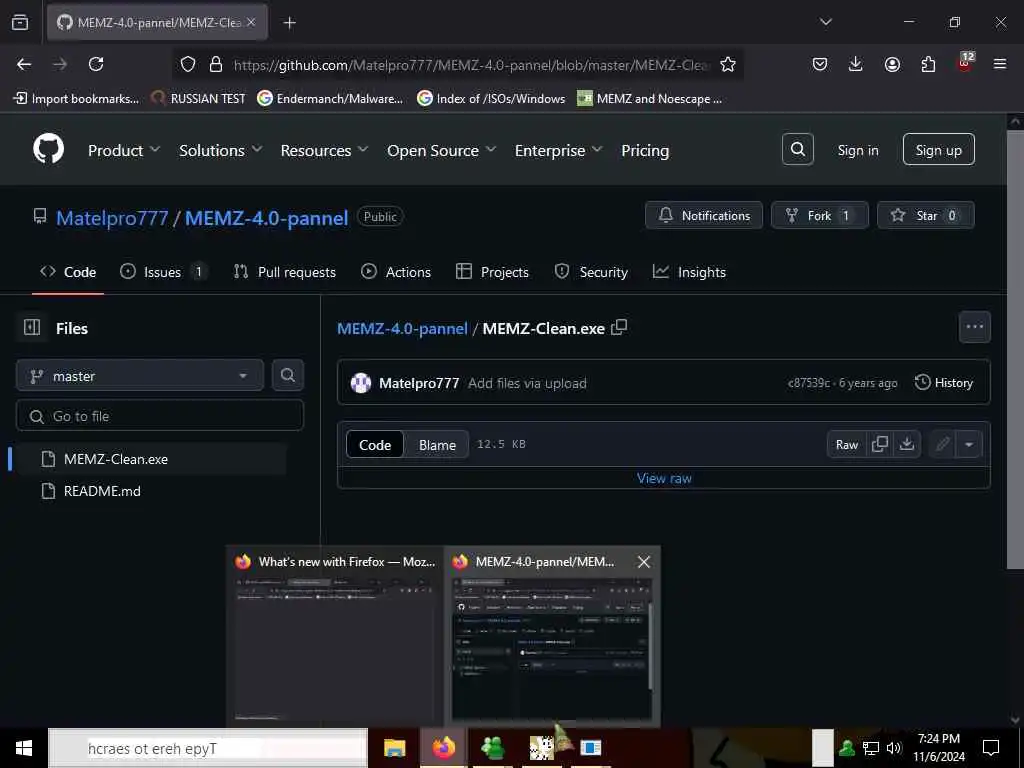Open the Matelpro777 owner link
This screenshot has width=1024, height=768.
point(112,217)
